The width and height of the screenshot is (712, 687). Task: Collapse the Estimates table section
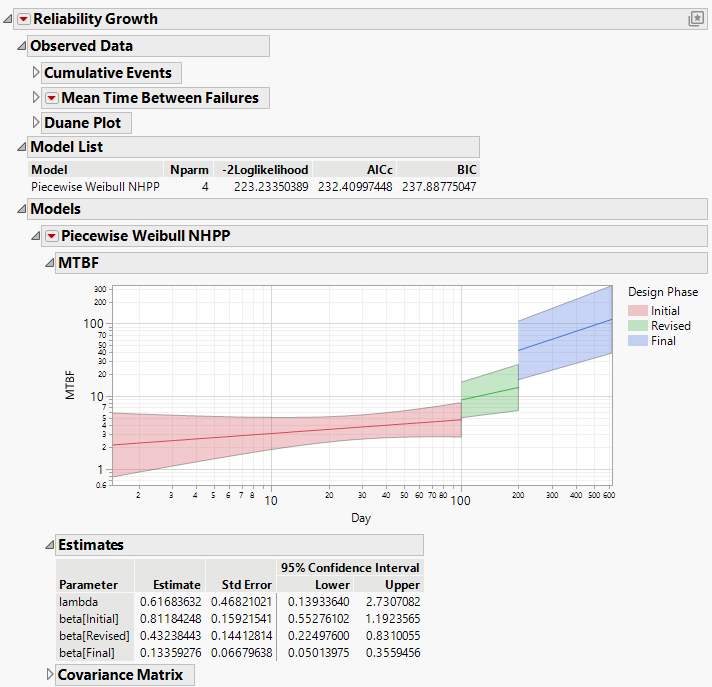click(50, 546)
